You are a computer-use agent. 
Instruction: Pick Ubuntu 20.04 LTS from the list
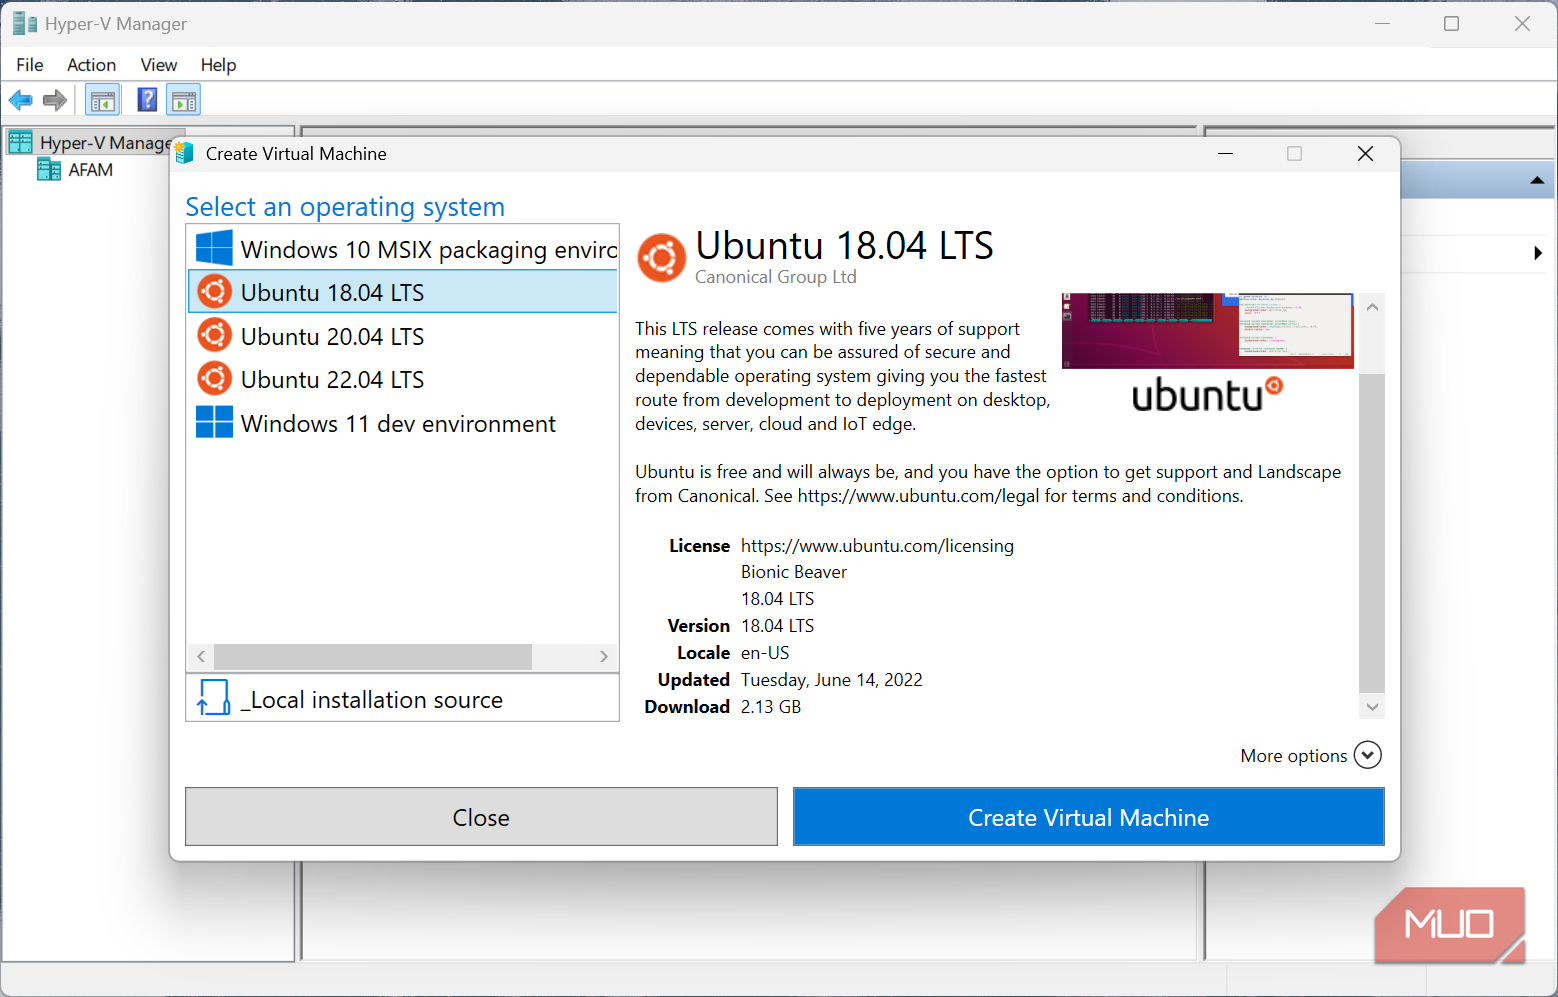[402, 336]
